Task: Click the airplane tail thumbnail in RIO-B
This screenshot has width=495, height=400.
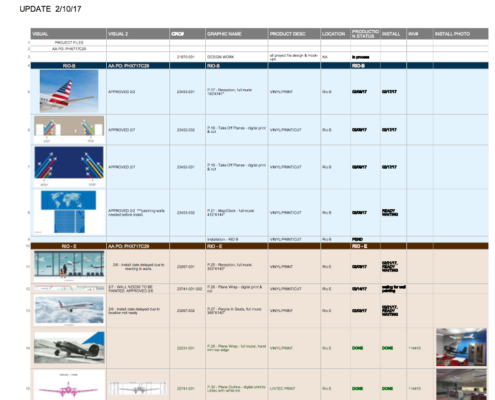Action: pyautogui.click(x=69, y=91)
